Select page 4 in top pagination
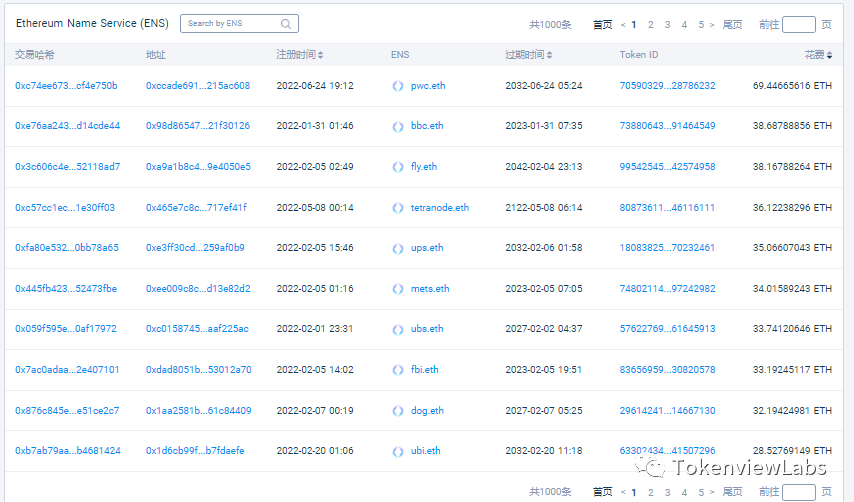 point(684,25)
